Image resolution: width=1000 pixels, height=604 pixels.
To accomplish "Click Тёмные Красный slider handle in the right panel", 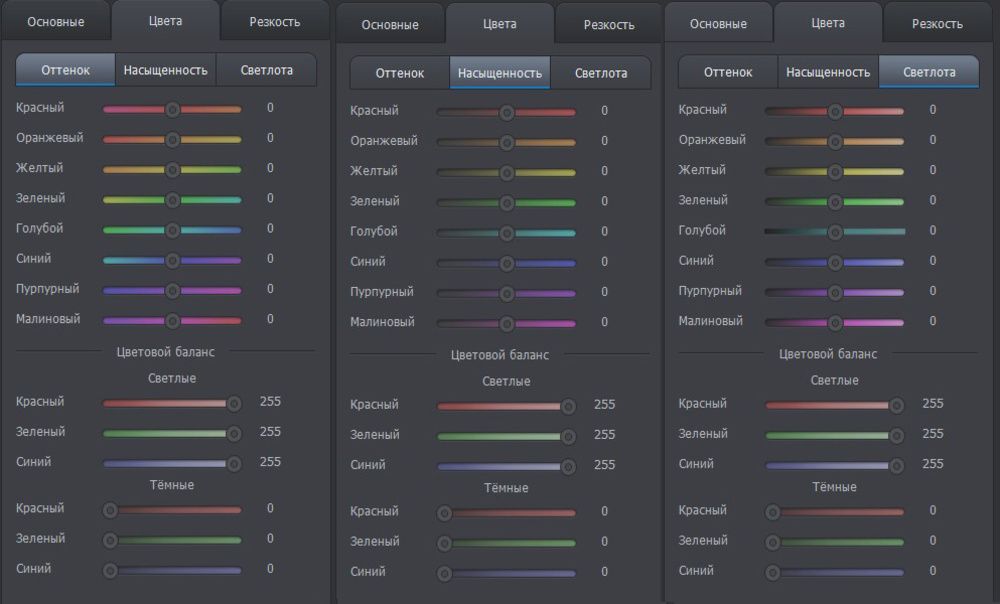I will [772, 512].
